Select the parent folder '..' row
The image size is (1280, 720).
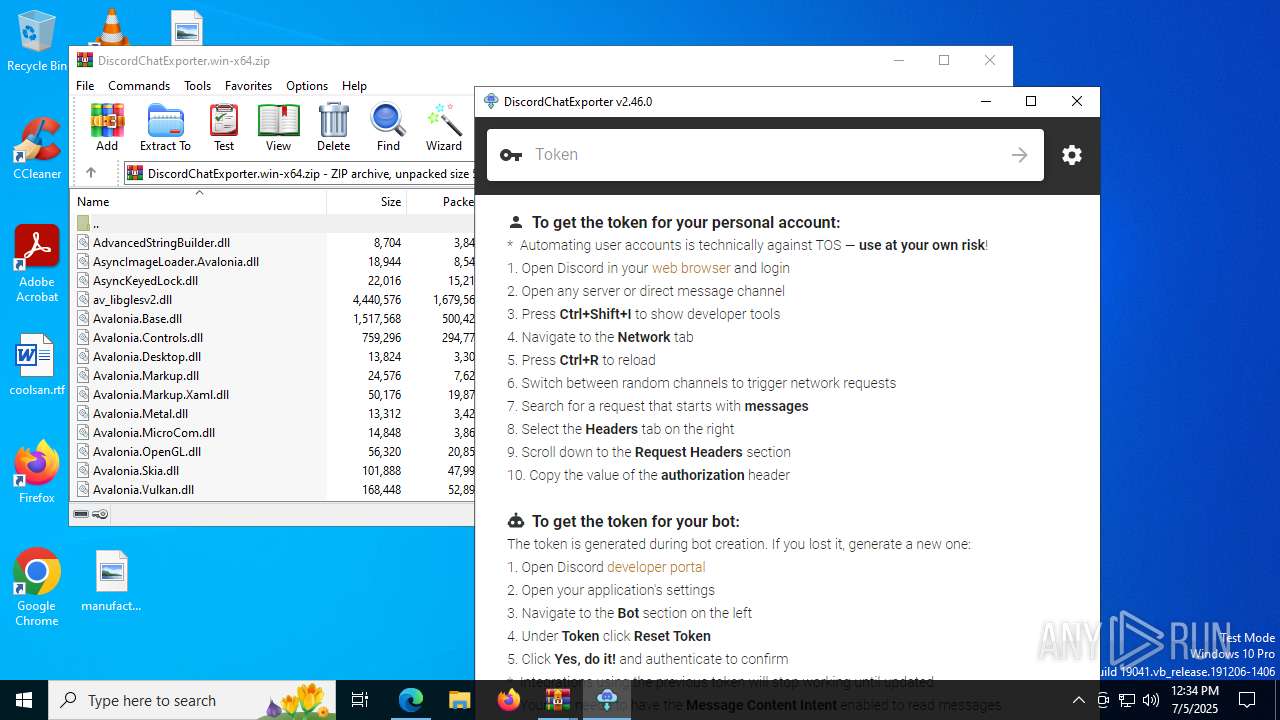[272, 223]
